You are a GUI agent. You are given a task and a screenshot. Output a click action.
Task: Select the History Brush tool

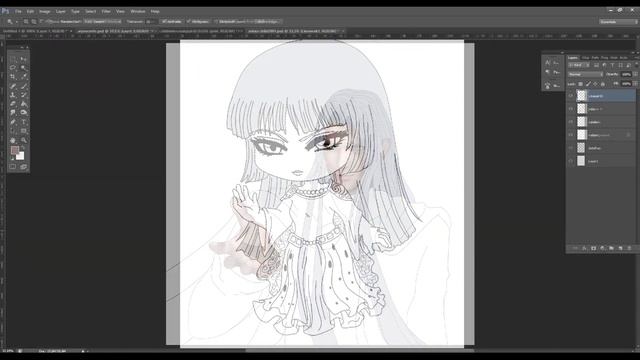pos(24,95)
